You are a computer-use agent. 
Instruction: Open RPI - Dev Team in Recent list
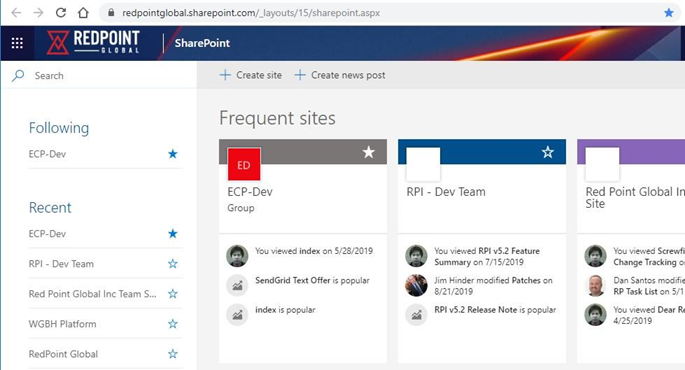(x=61, y=264)
